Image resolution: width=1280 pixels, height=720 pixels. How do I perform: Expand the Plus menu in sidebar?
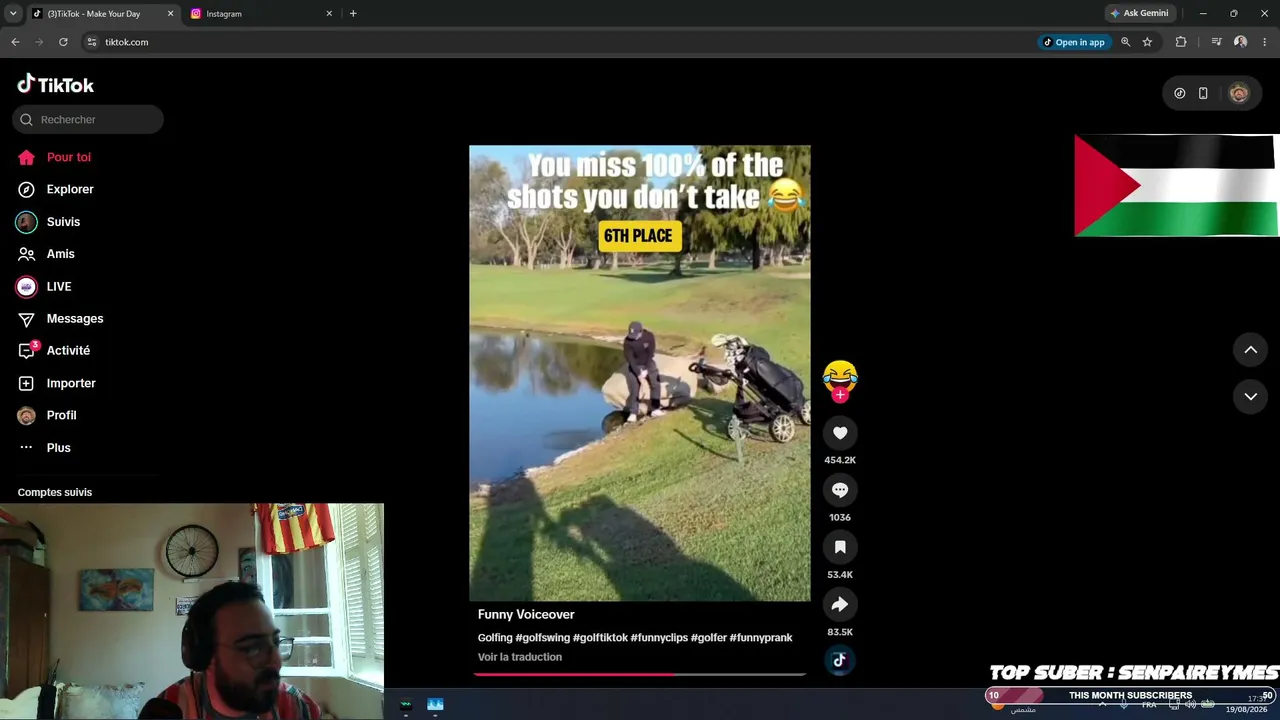(45, 447)
